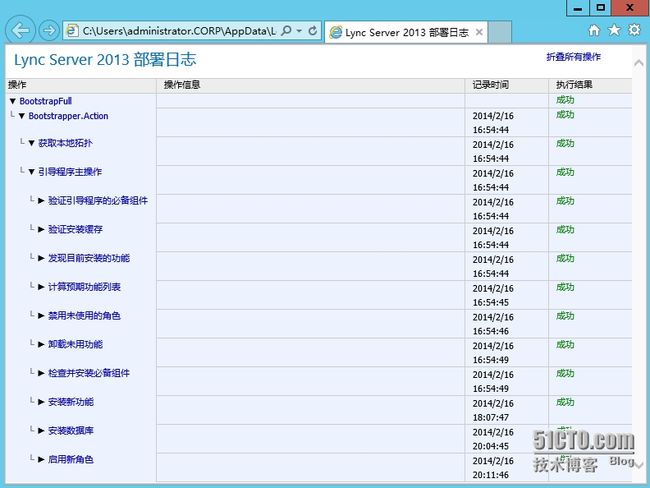Screen dimensions: 650x488
Task: Select the Lync Server 2013 部署日志 tab
Action: [406, 32]
